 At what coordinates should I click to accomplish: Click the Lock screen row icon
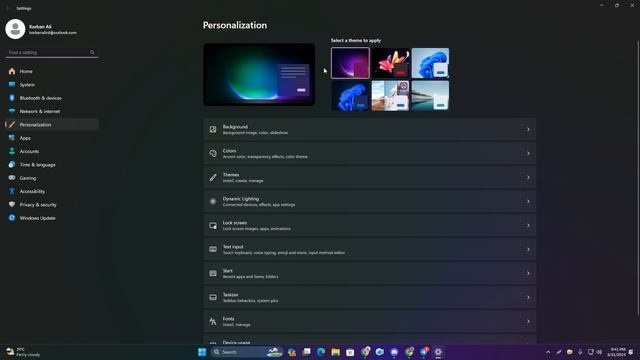click(213, 225)
